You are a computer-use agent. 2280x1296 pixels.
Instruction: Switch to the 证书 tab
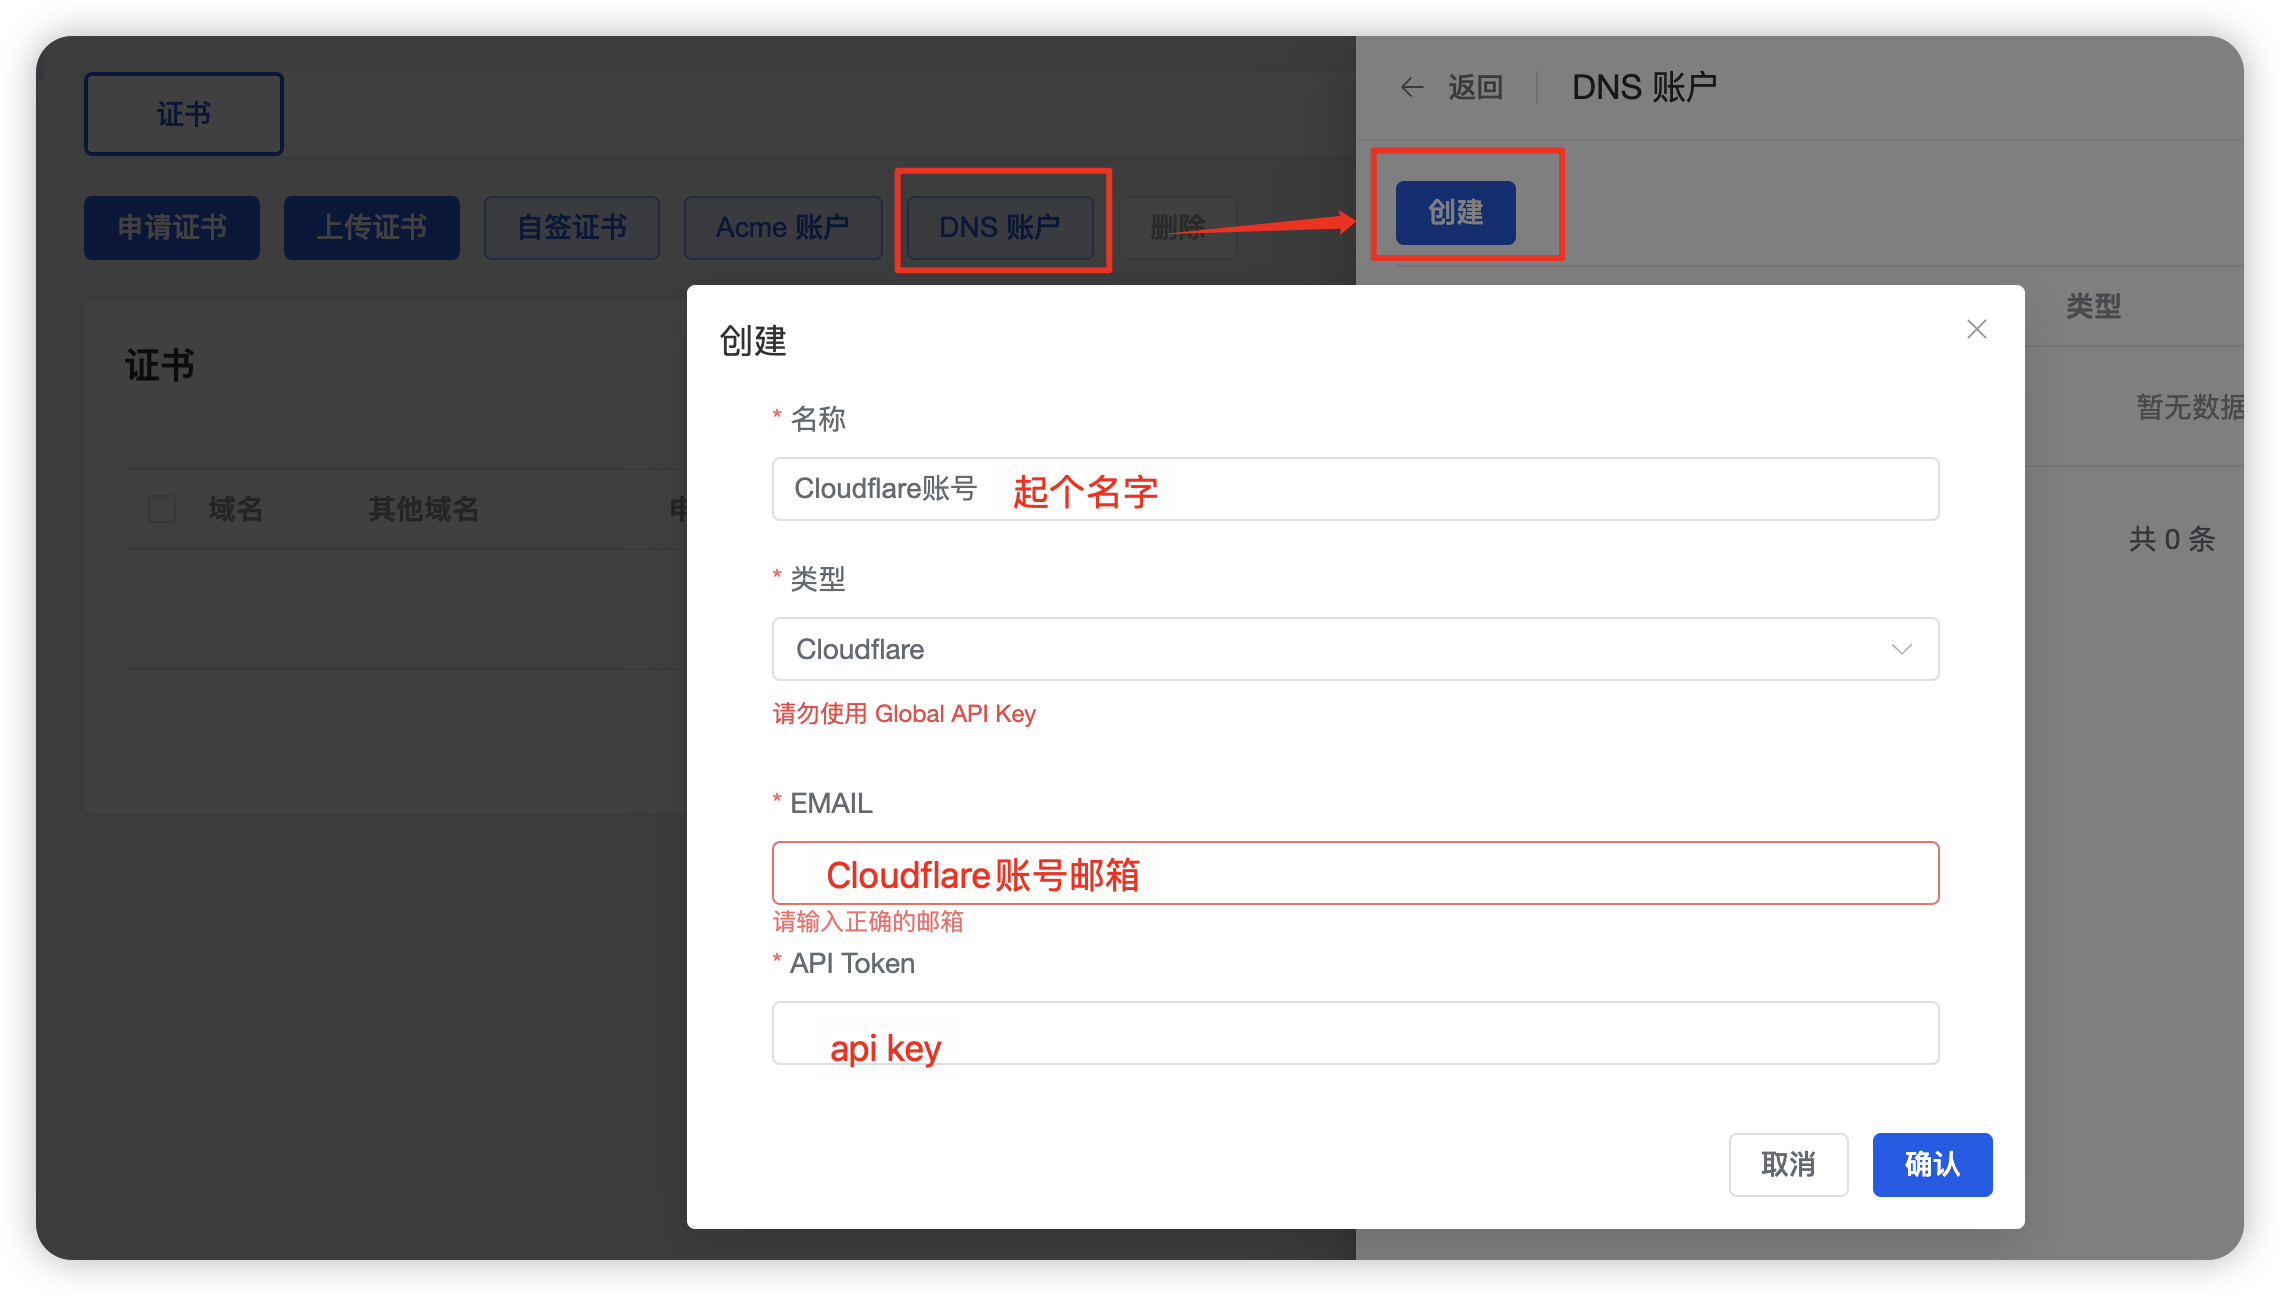(184, 114)
